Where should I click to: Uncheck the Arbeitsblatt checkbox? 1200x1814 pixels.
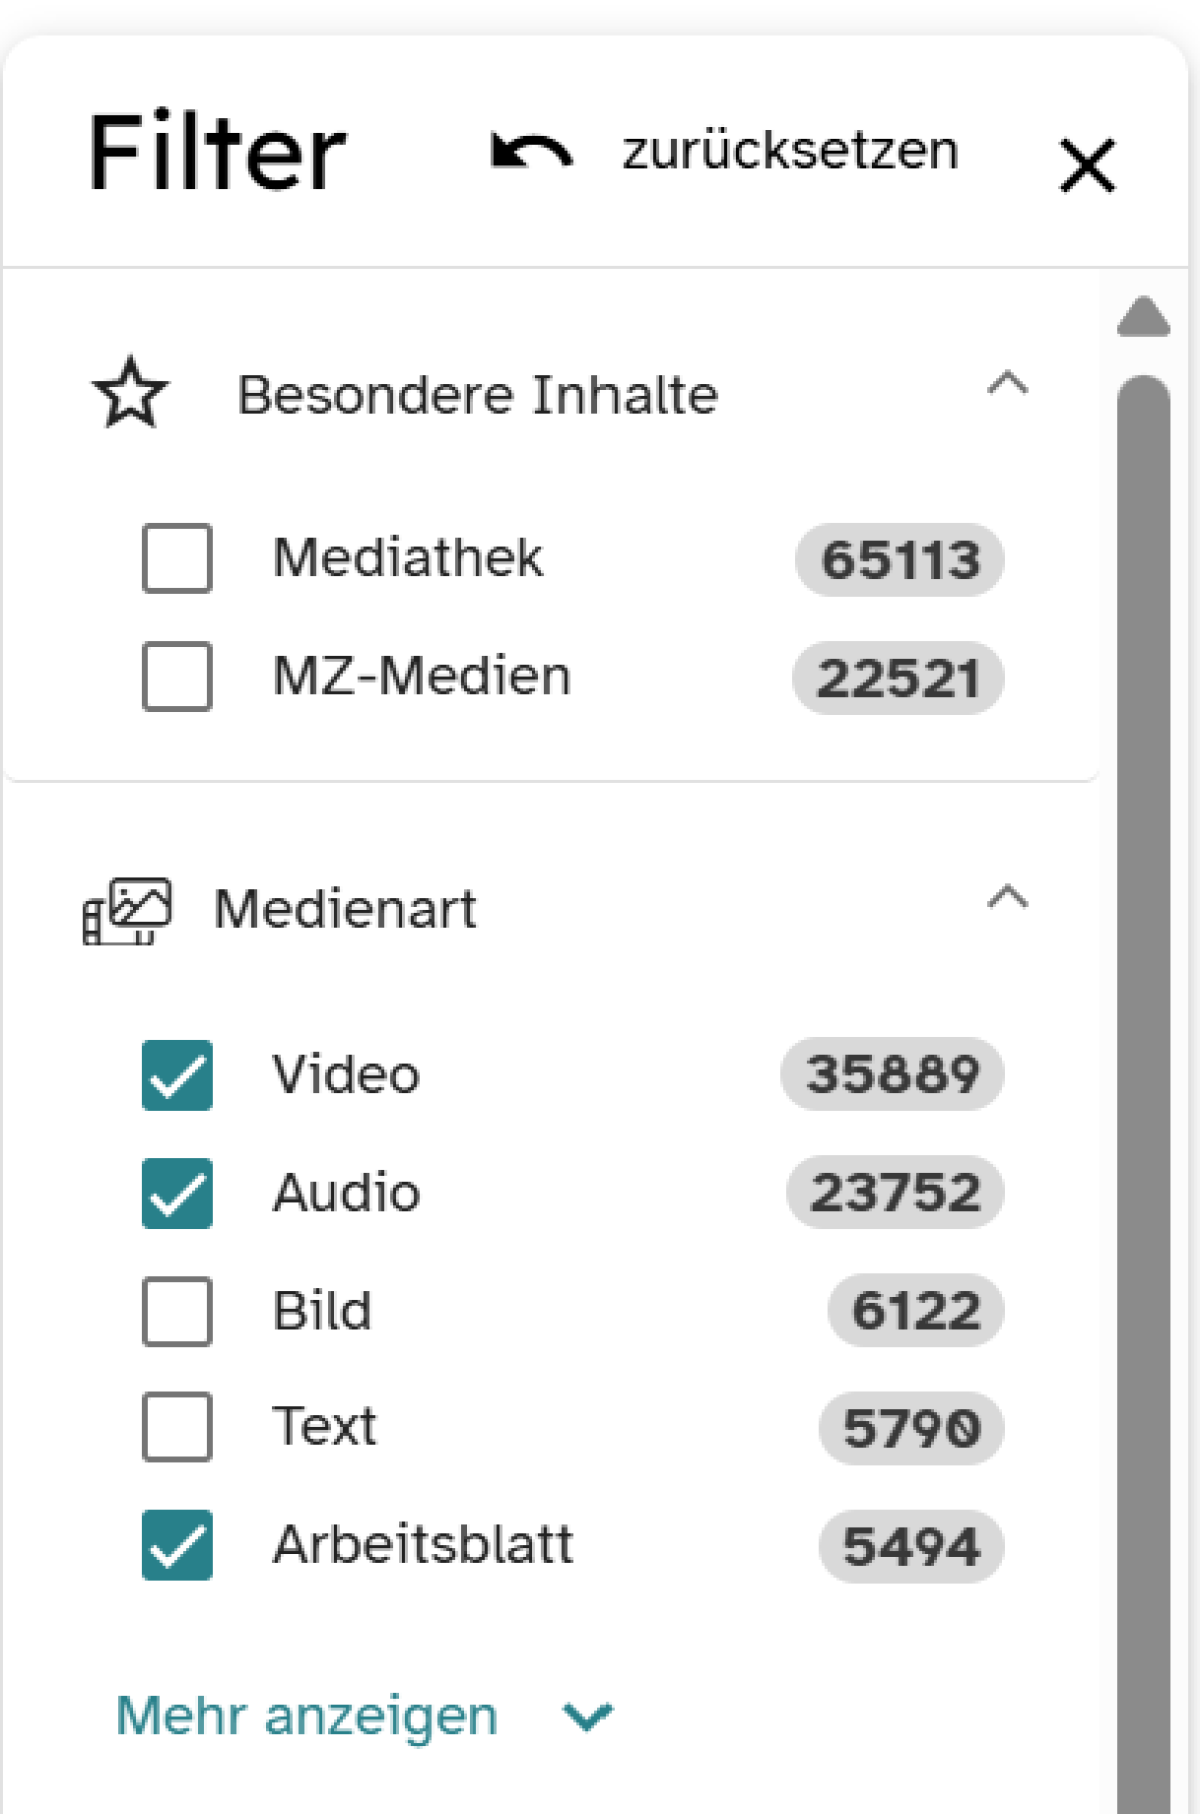point(177,1545)
